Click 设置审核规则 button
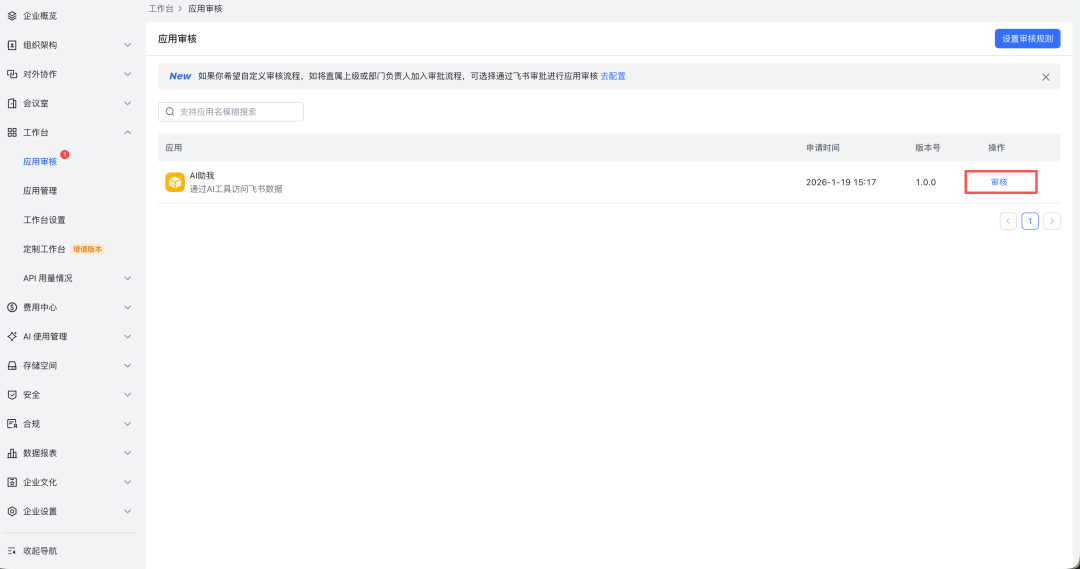This screenshot has width=1080, height=569. [x=1027, y=39]
